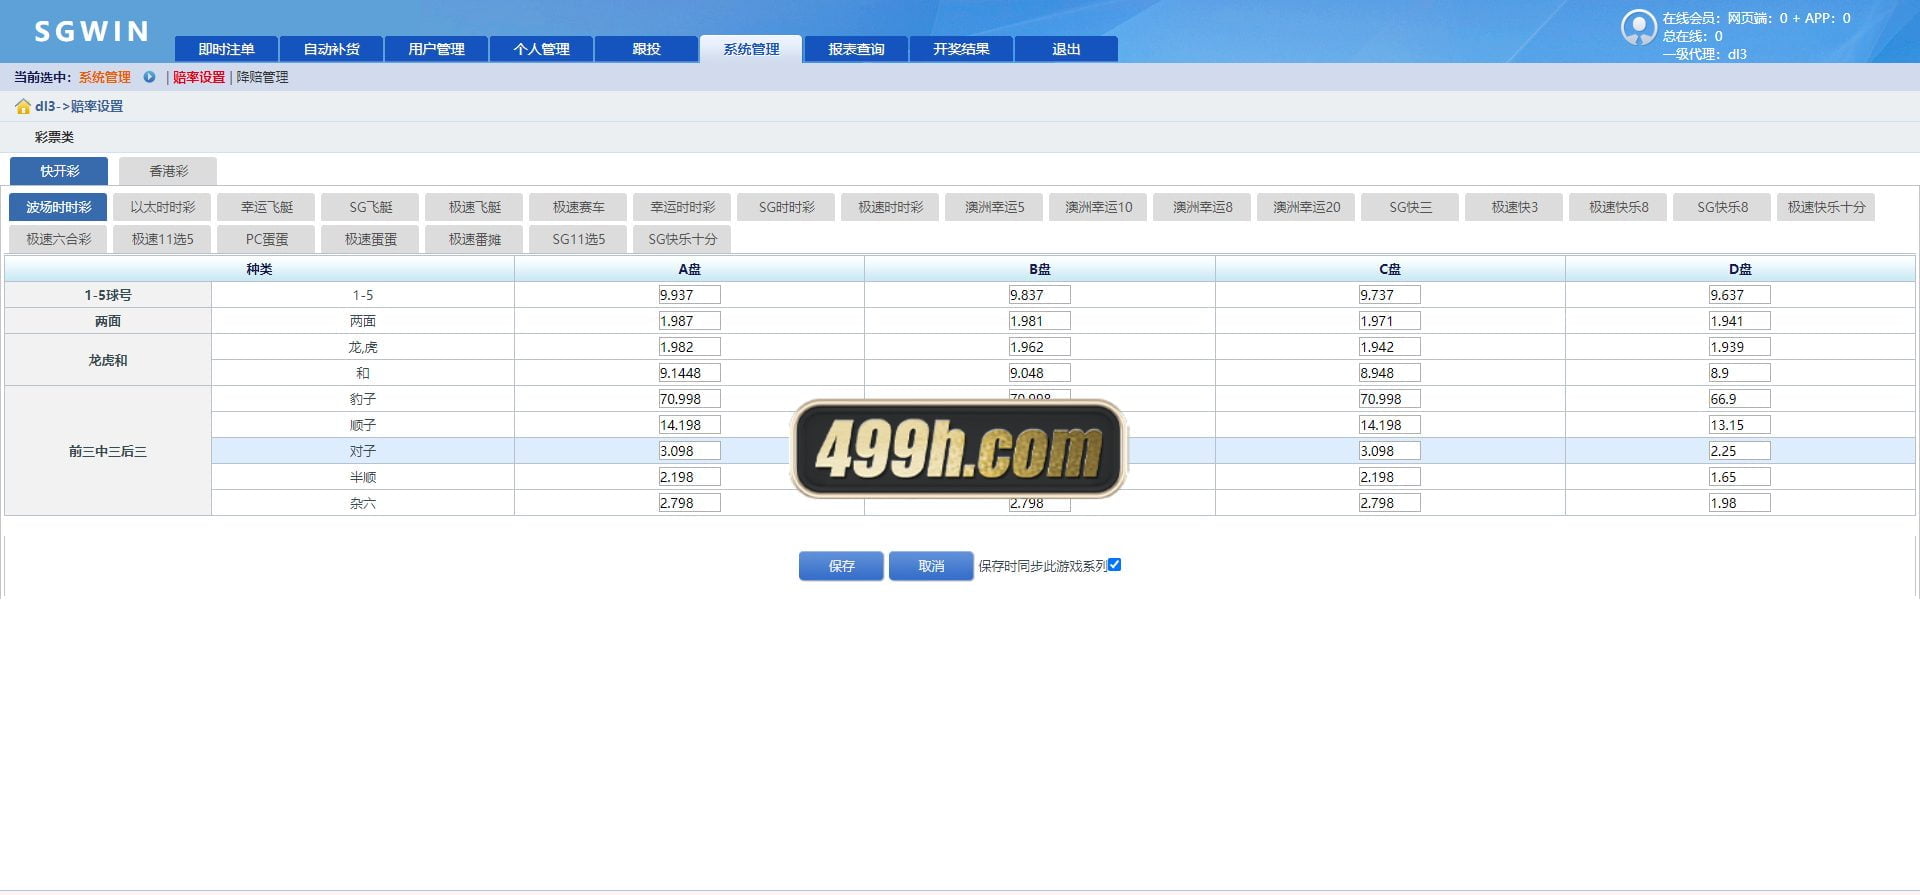This screenshot has width=1920, height=895.
Task: Select the 极速快乐8 game tab
Action: coord(1618,207)
